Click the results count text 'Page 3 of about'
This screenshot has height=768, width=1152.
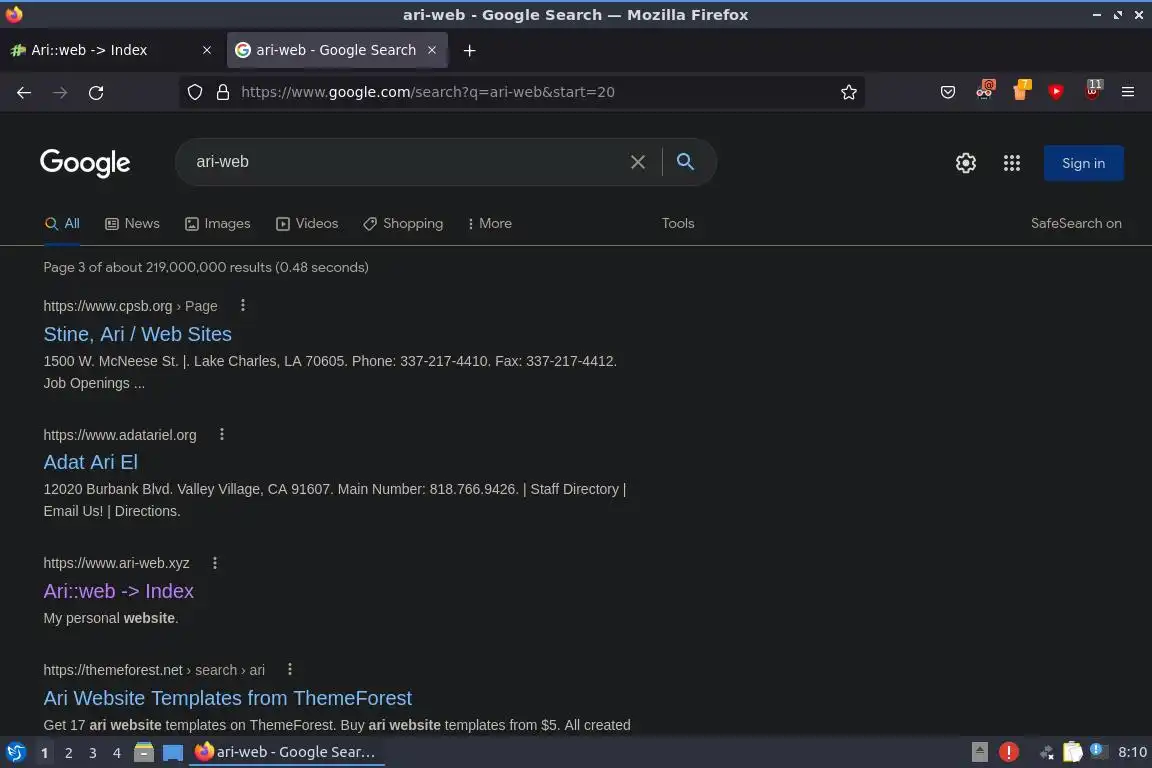click(x=206, y=268)
